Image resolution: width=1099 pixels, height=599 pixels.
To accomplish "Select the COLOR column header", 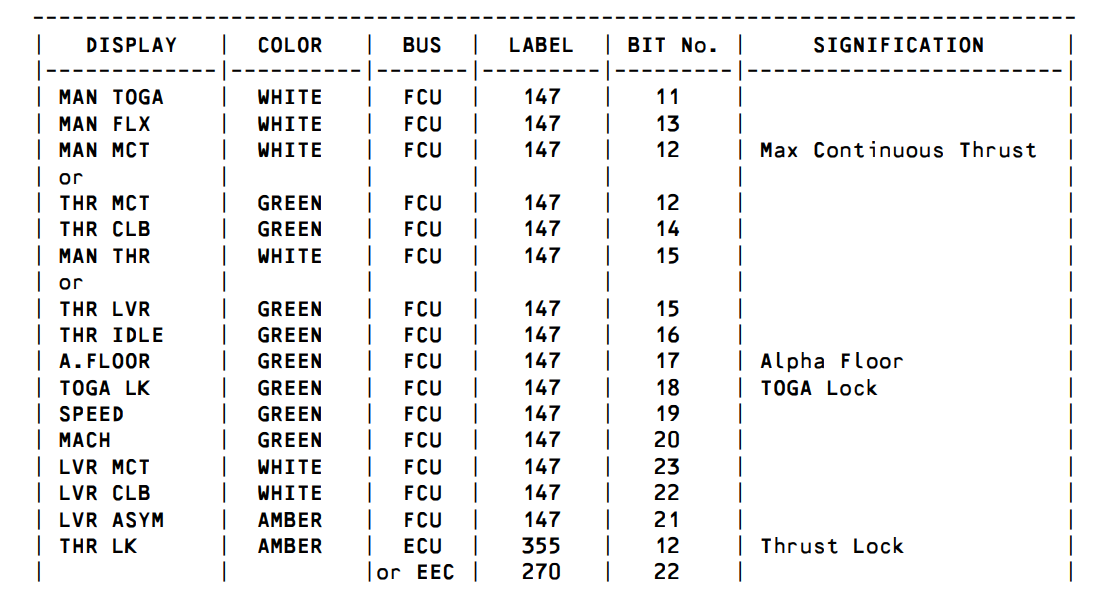I will click(289, 46).
